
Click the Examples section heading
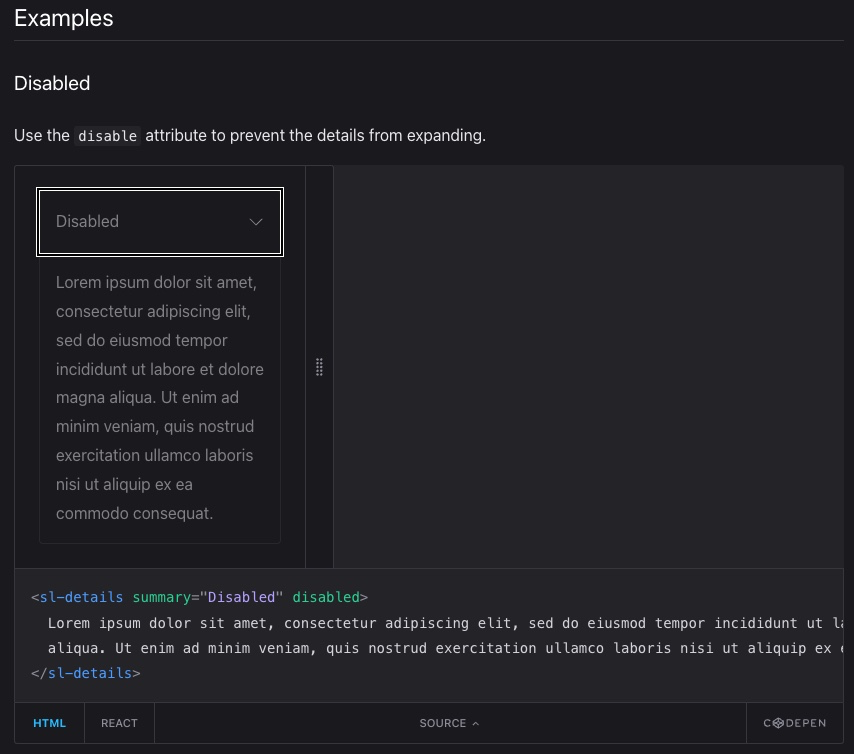(x=63, y=18)
